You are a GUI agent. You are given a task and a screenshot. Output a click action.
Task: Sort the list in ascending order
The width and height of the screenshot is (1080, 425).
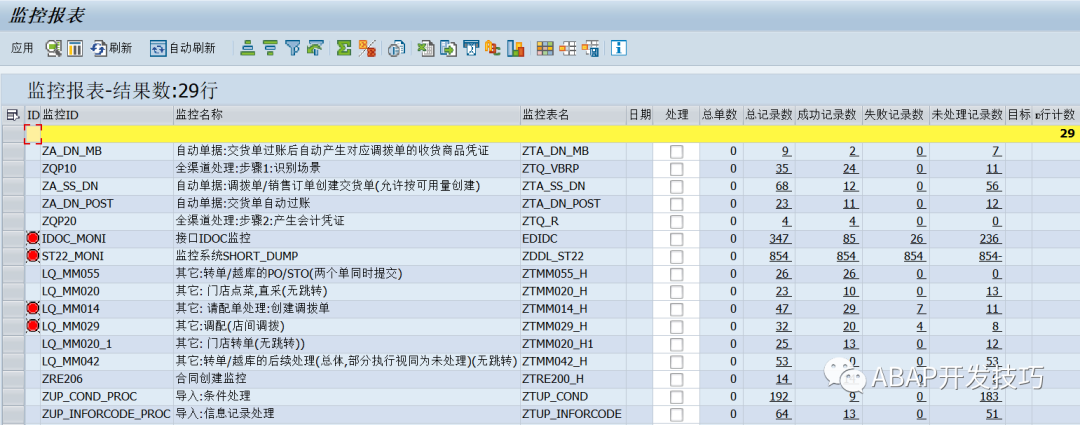[x=248, y=48]
